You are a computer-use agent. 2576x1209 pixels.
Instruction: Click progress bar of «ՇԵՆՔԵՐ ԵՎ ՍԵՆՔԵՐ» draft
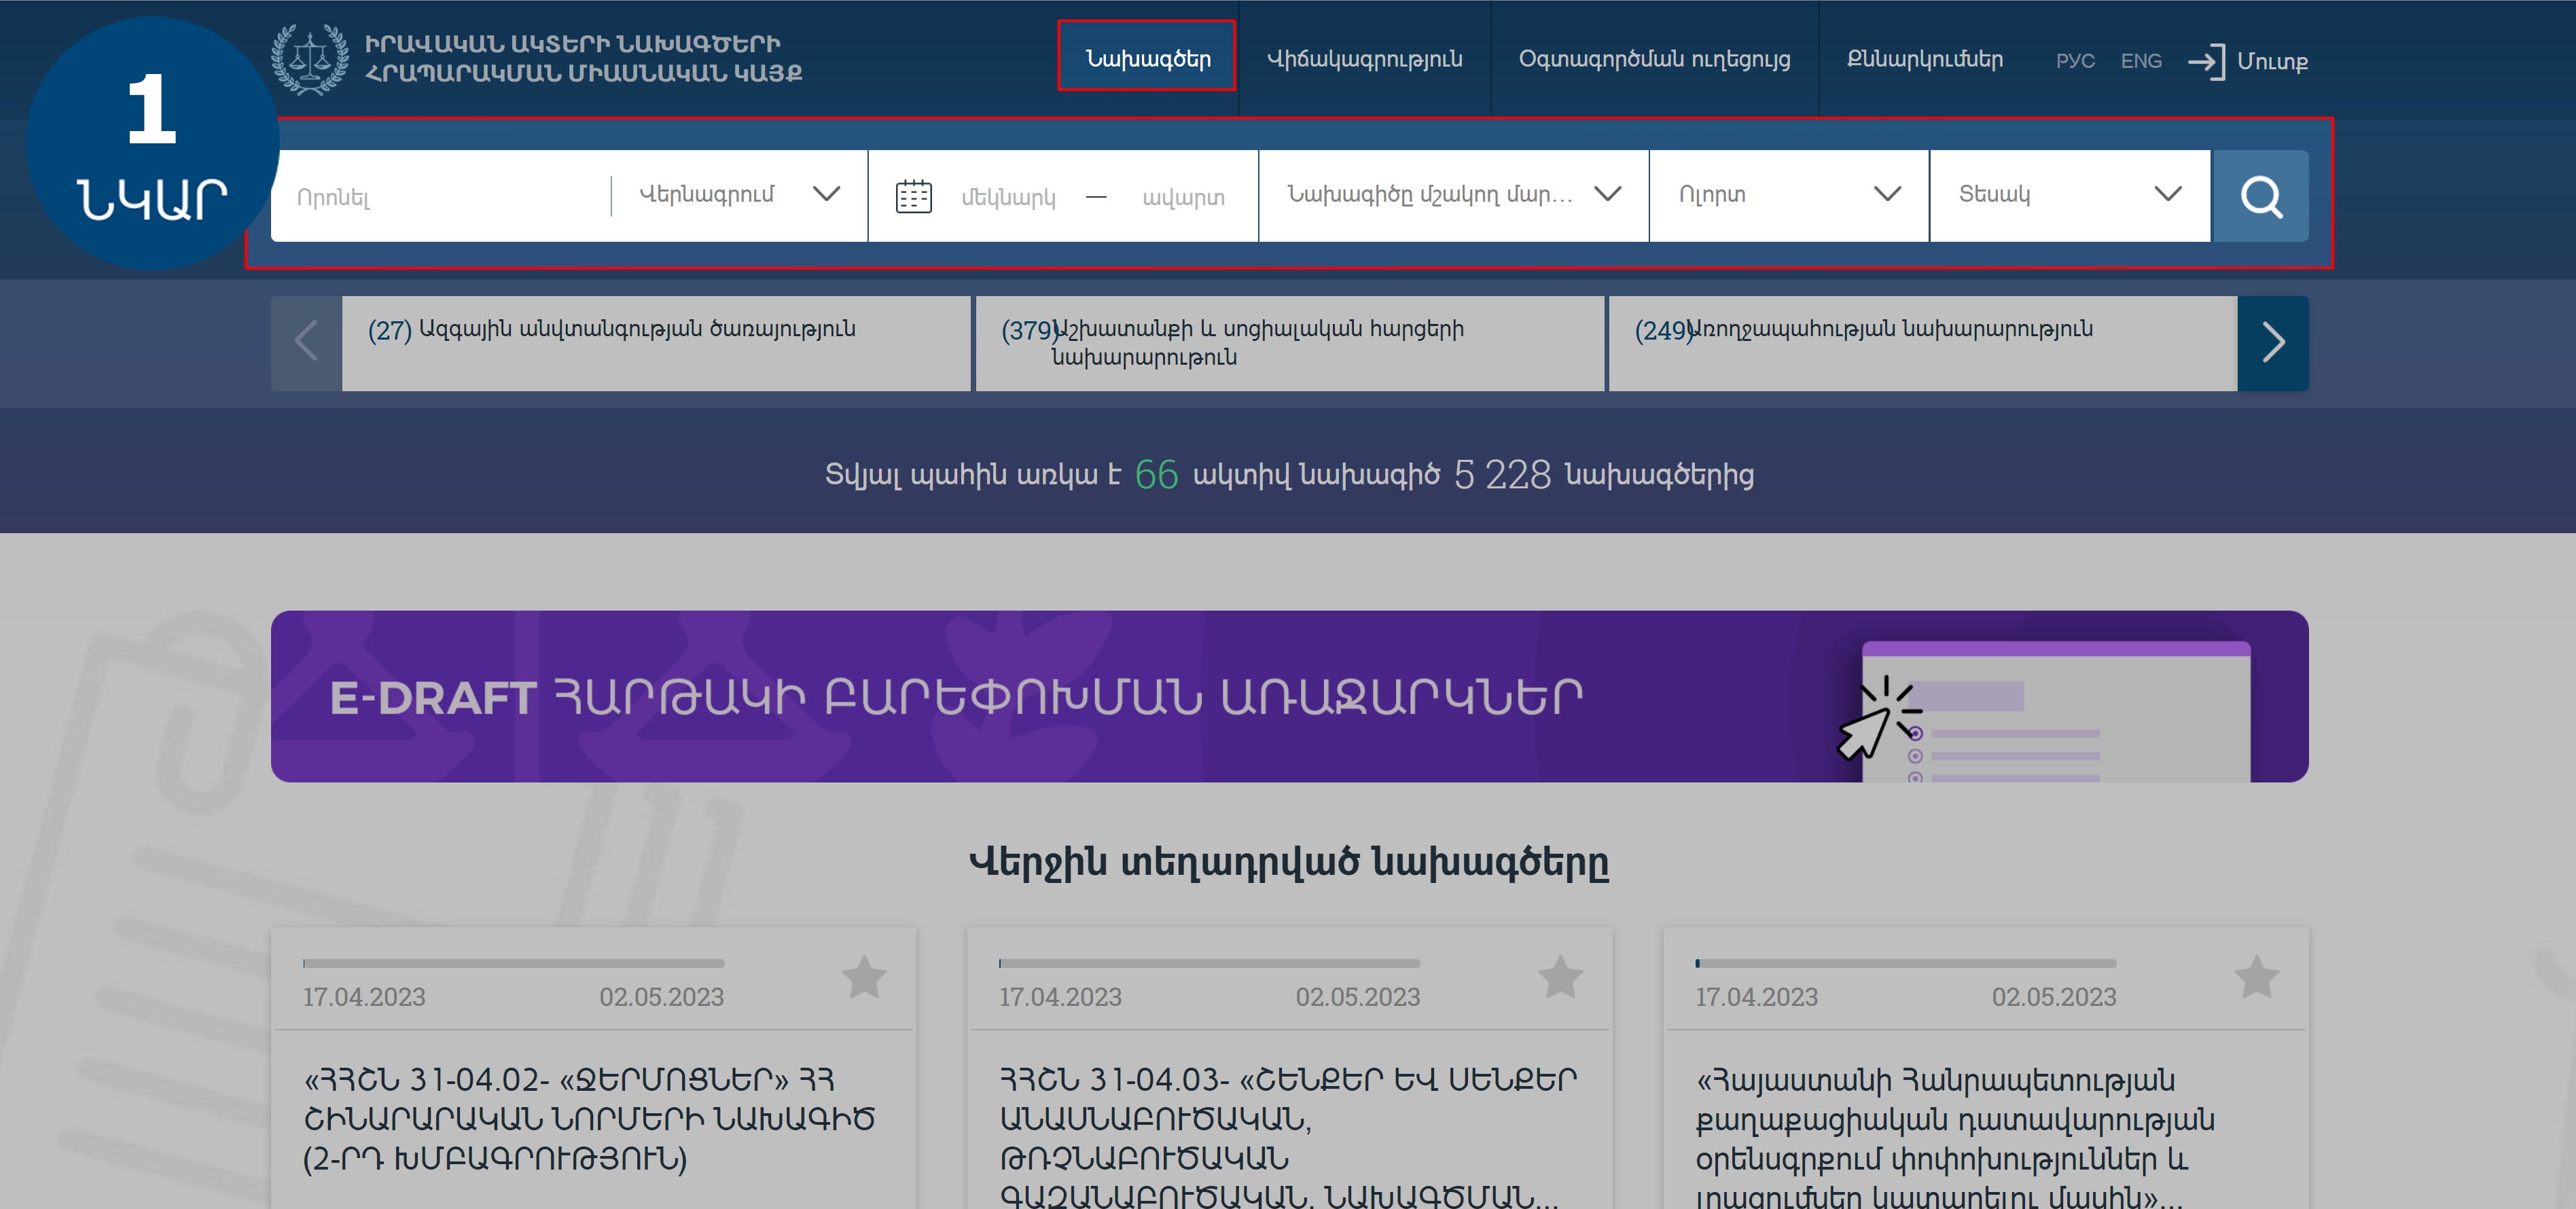click(1209, 963)
